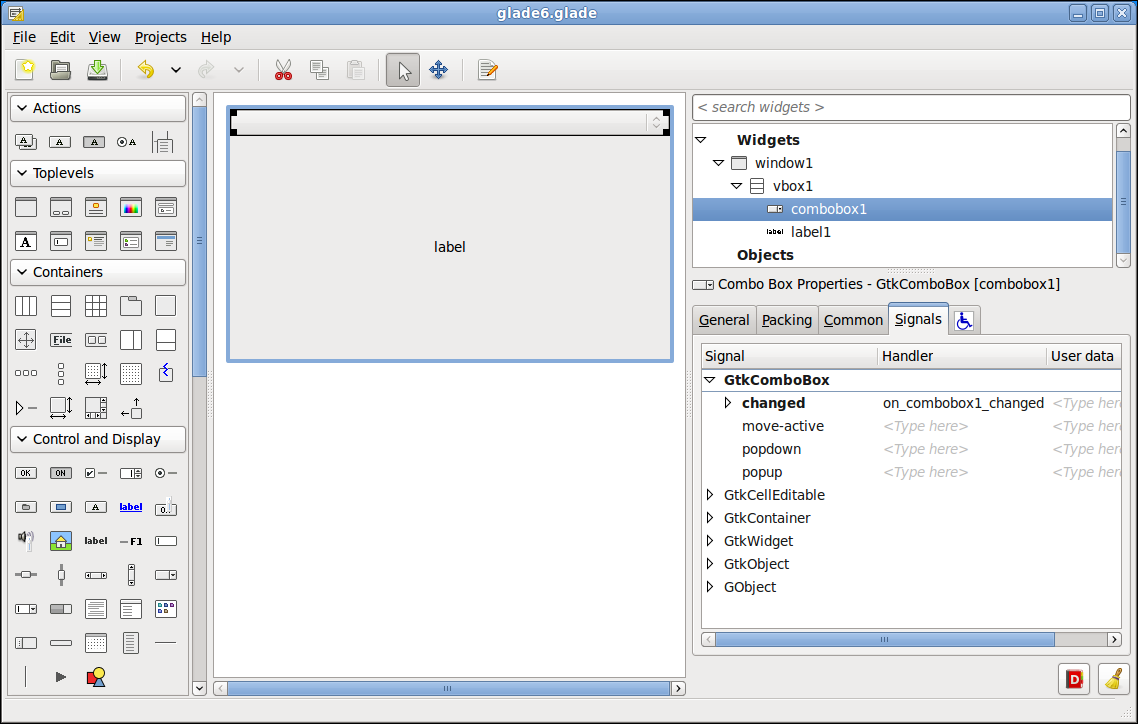Pick the Icon View widget icon
The height and width of the screenshot is (724, 1138).
(165, 609)
